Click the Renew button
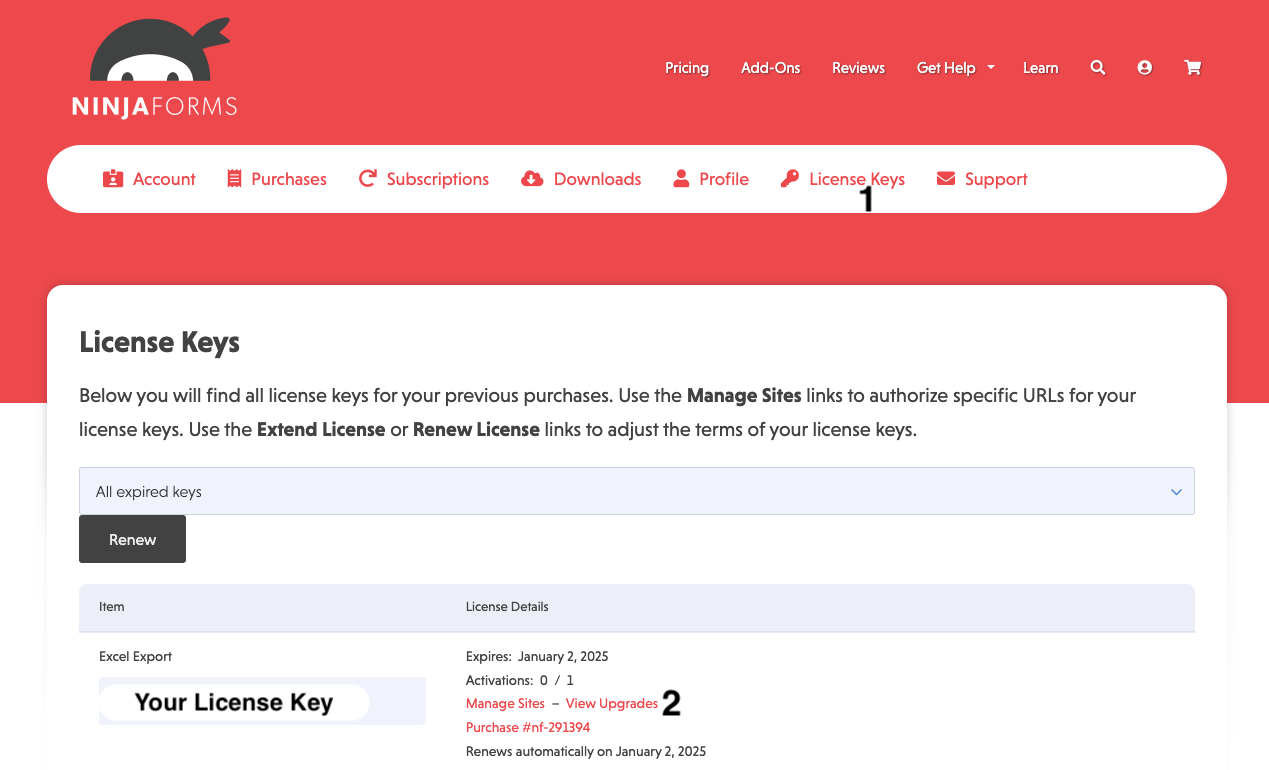The width and height of the screenshot is (1269, 770). coord(132,538)
